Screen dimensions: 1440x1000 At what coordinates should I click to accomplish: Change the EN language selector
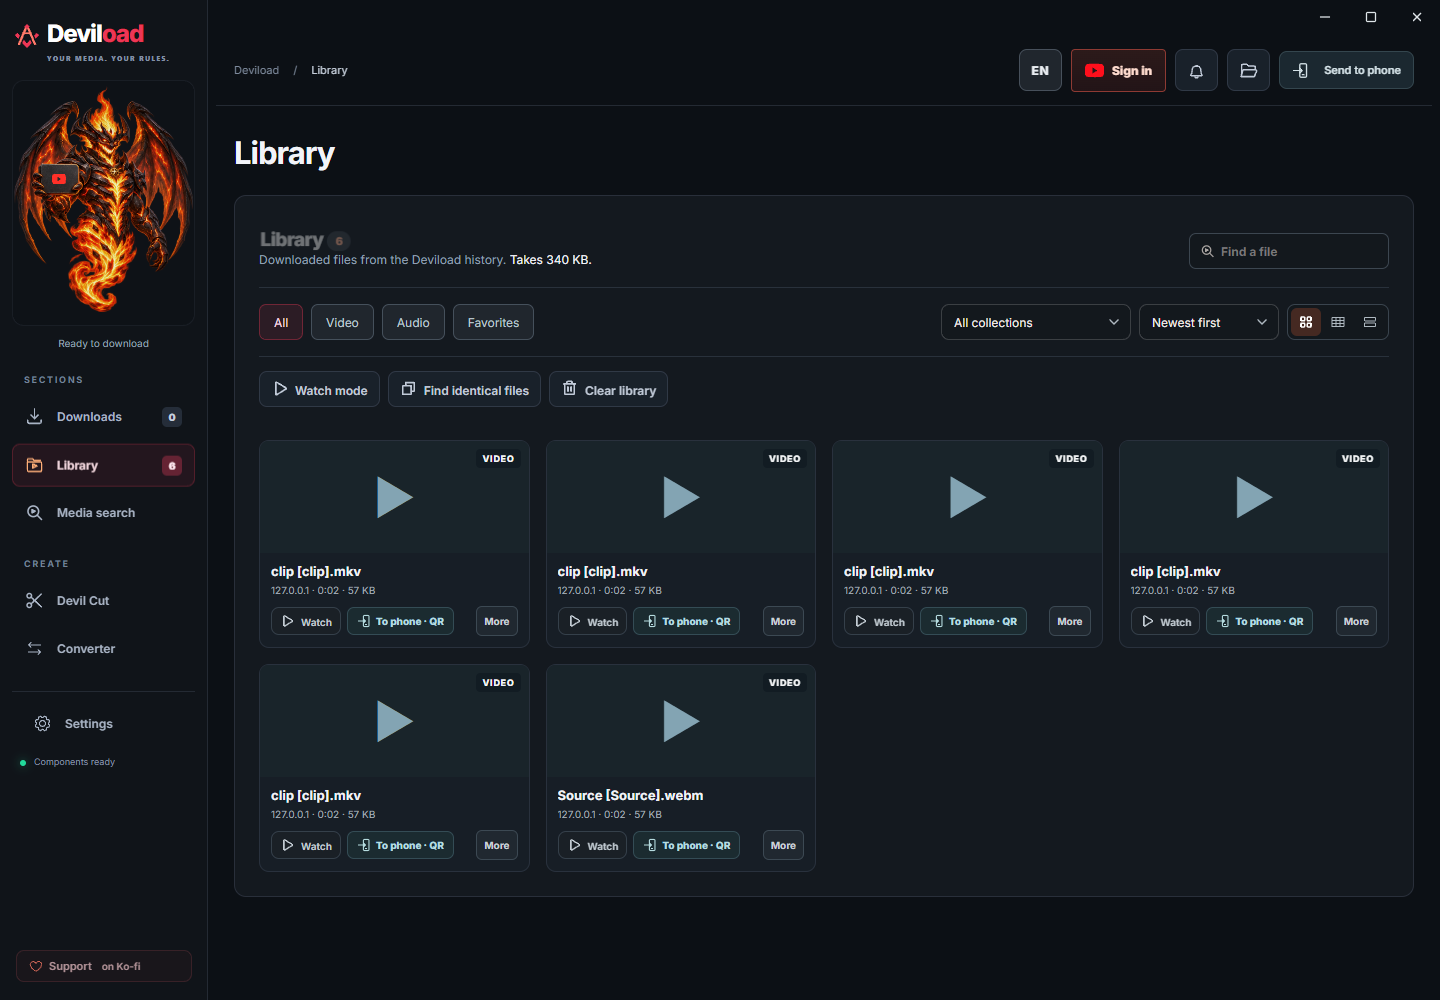pos(1040,70)
